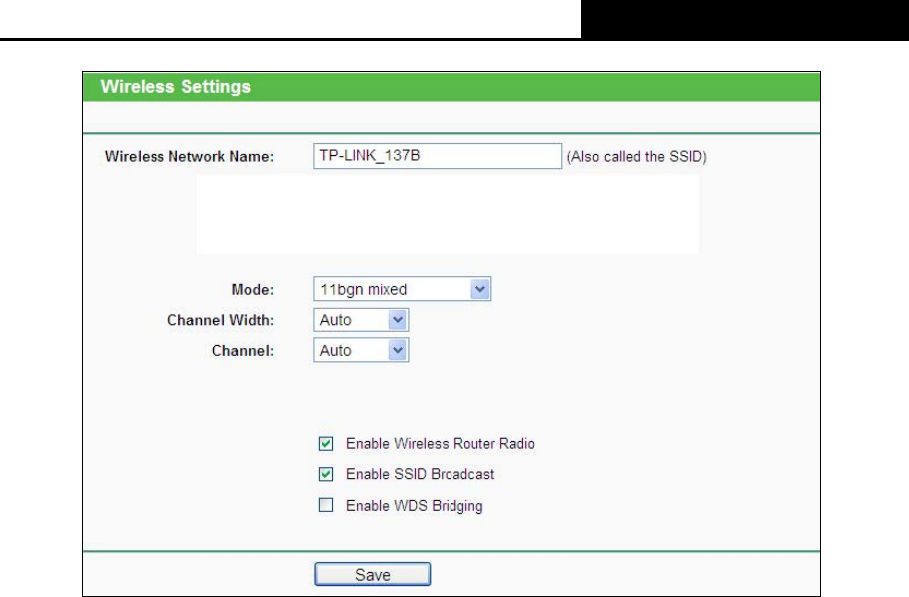Viewport: 909px width, 597px height.
Task: Click the "Enable WDS Bridging" label text
Action: (414, 505)
